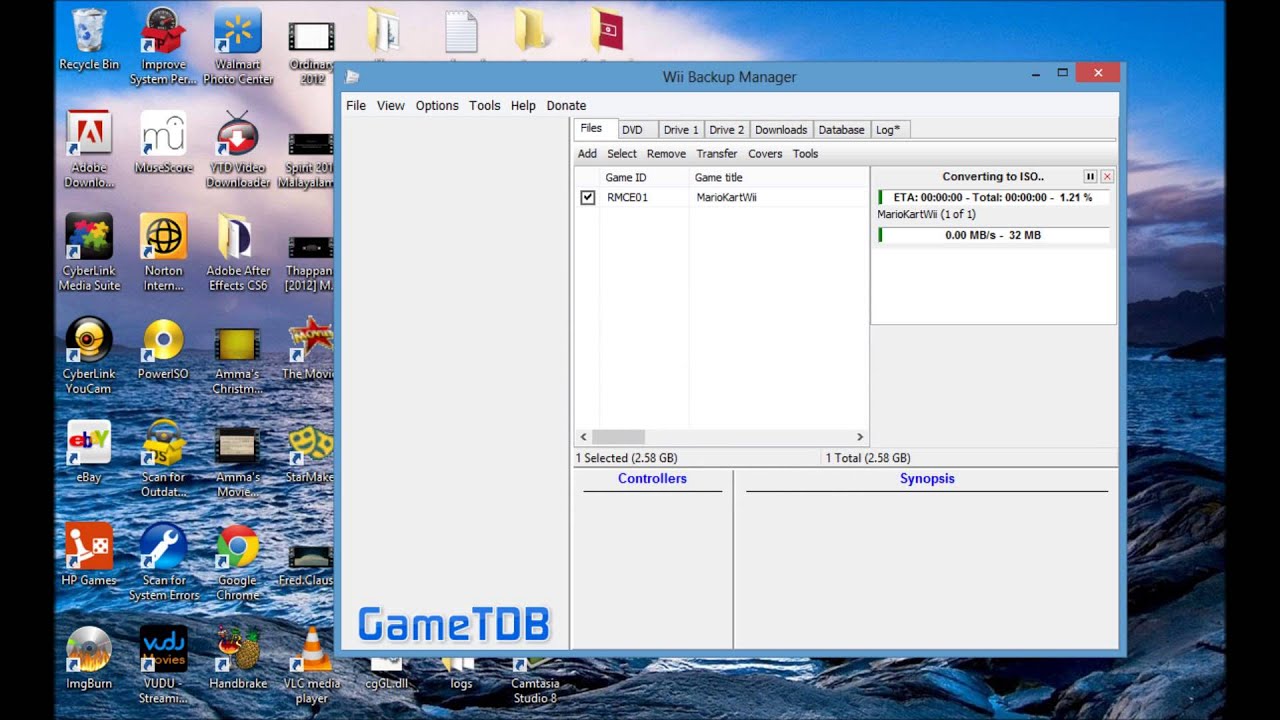The height and width of the screenshot is (720, 1280).
Task: Select the PowerISO desktop shortcut
Action: pos(163,348)
